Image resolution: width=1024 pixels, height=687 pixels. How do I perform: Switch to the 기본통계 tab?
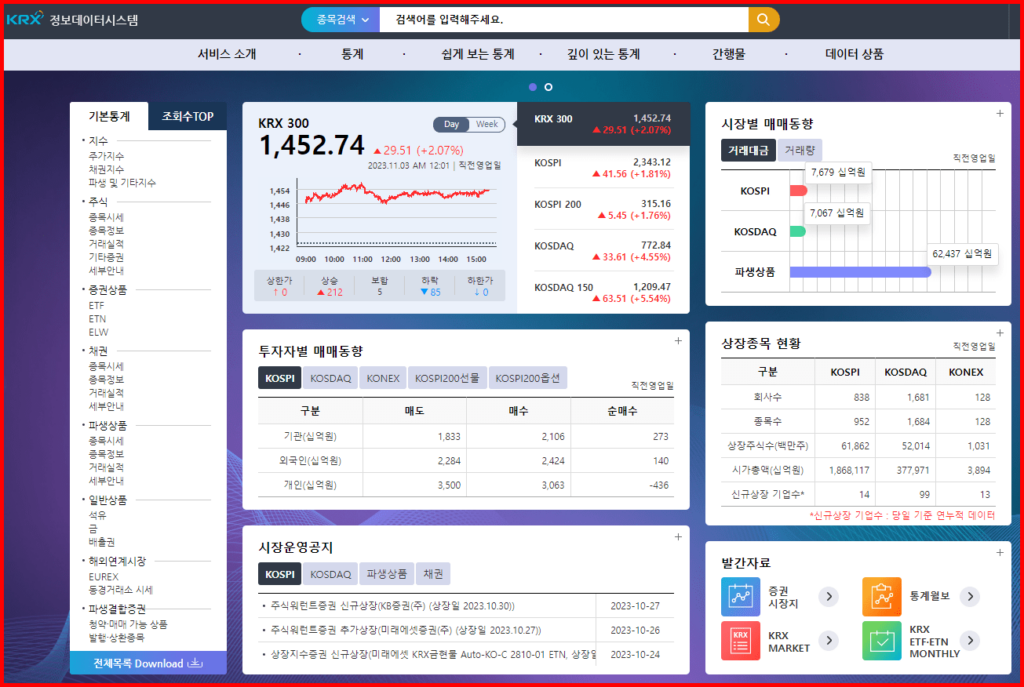click(109, 116)
